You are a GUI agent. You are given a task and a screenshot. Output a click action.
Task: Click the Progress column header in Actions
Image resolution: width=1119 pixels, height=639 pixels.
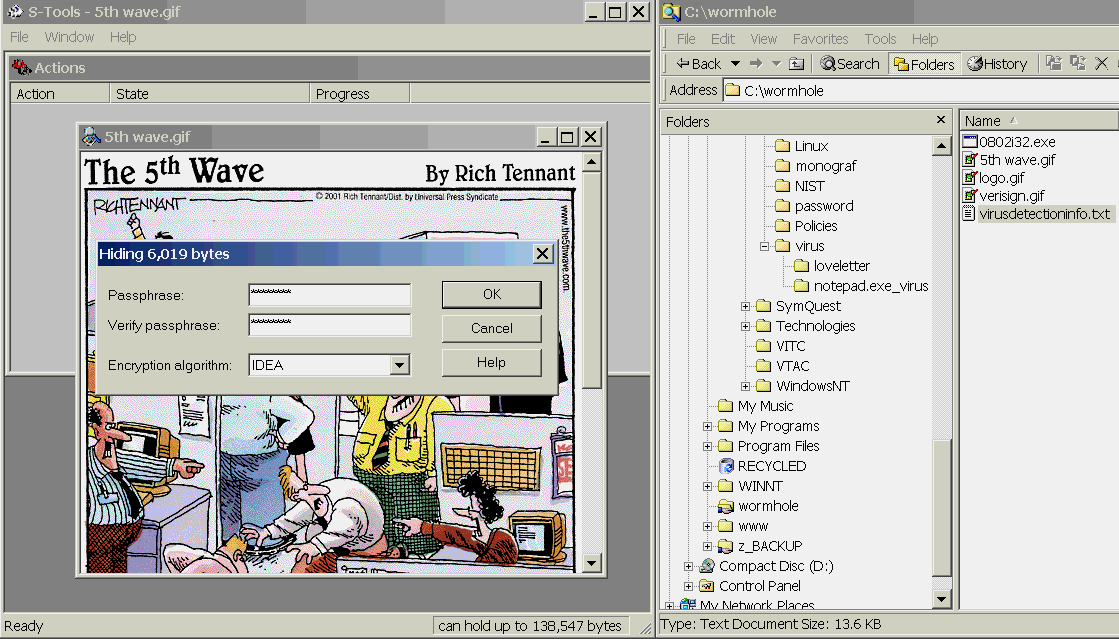click(x=360, y=94)
